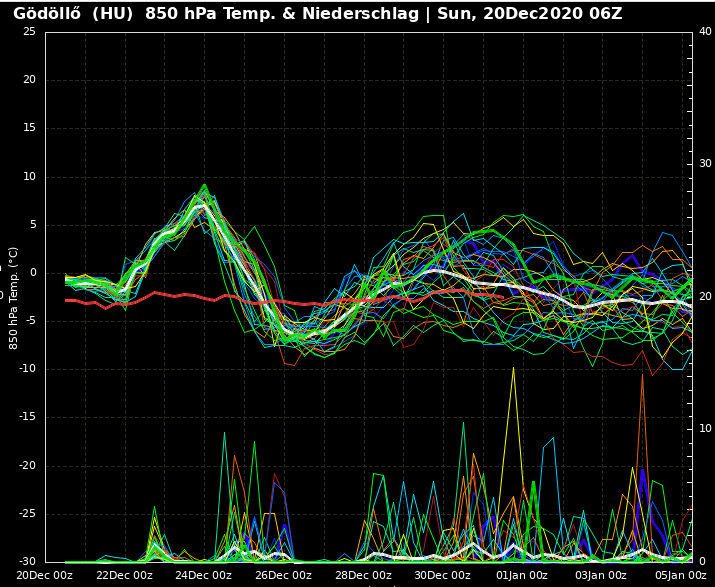Image resolution: width=715 pixels, height=587 pixels.
Task: Pick the 26Dec 00z time label
Action: point(283,575)
